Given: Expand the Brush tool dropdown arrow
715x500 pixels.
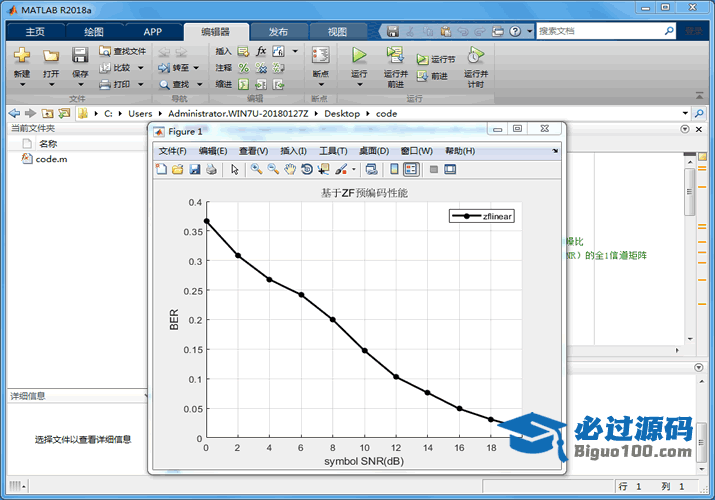Looking at the screenshot, I should [353, 170].
